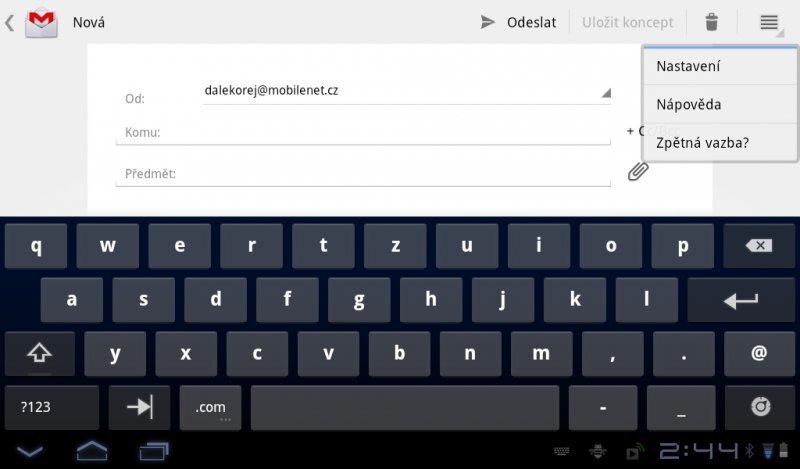The image size is (800, 469).
Task: Tap the round settings key on keyboard
Action: pyautogui.click(x=760, y=407)
